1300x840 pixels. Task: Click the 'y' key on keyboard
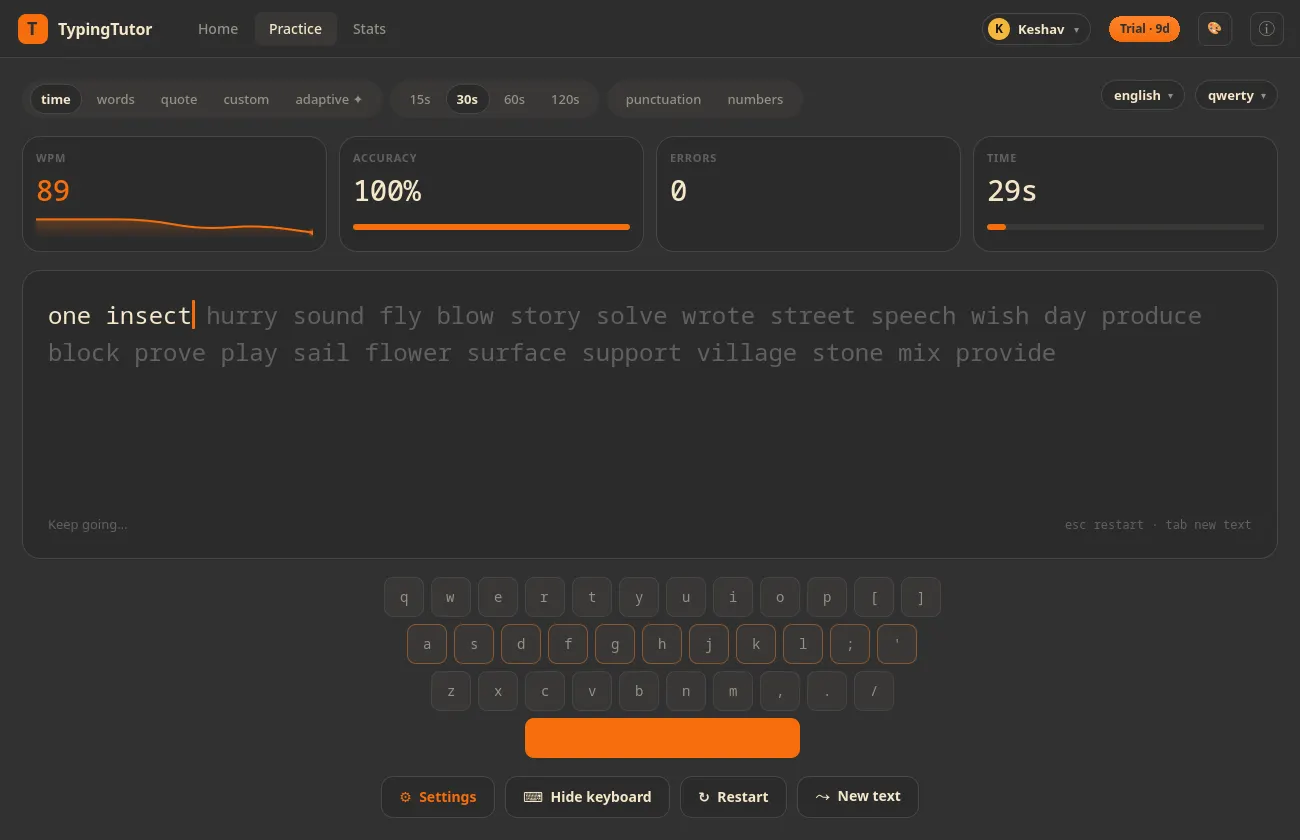click(x=639, y=598)
